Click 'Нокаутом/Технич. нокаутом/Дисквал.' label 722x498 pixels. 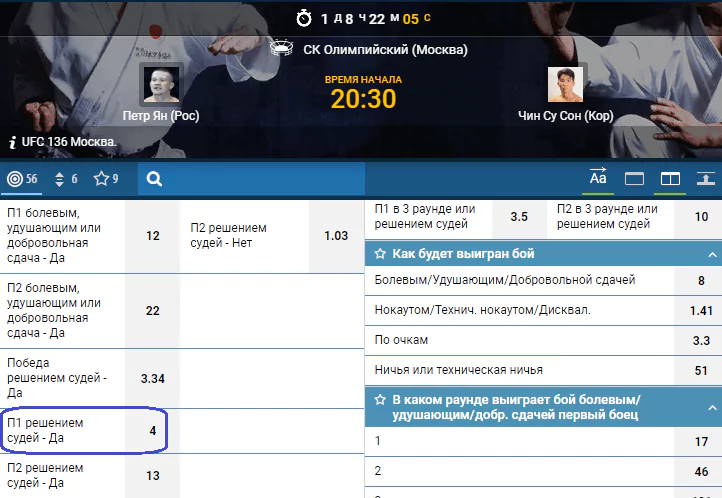pos(483,310)
